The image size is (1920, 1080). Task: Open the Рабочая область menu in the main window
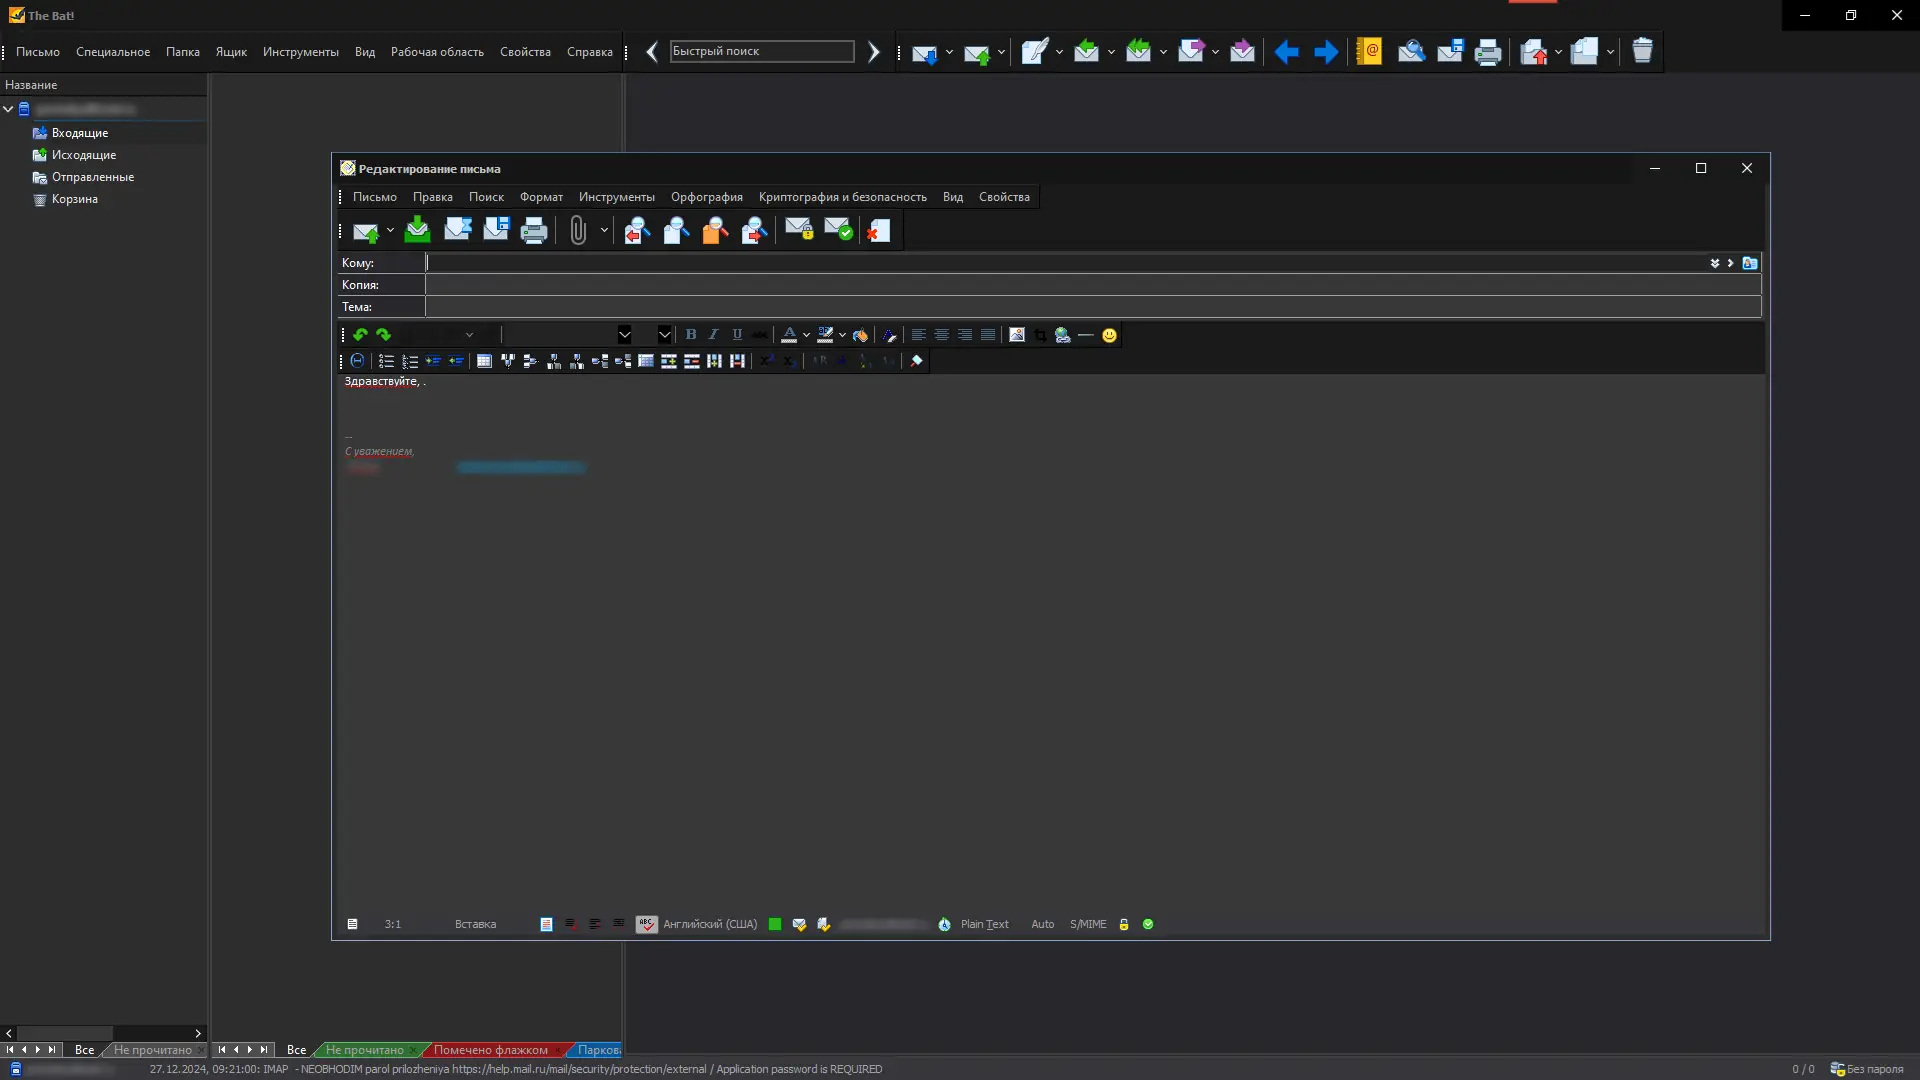click(437, 52)
